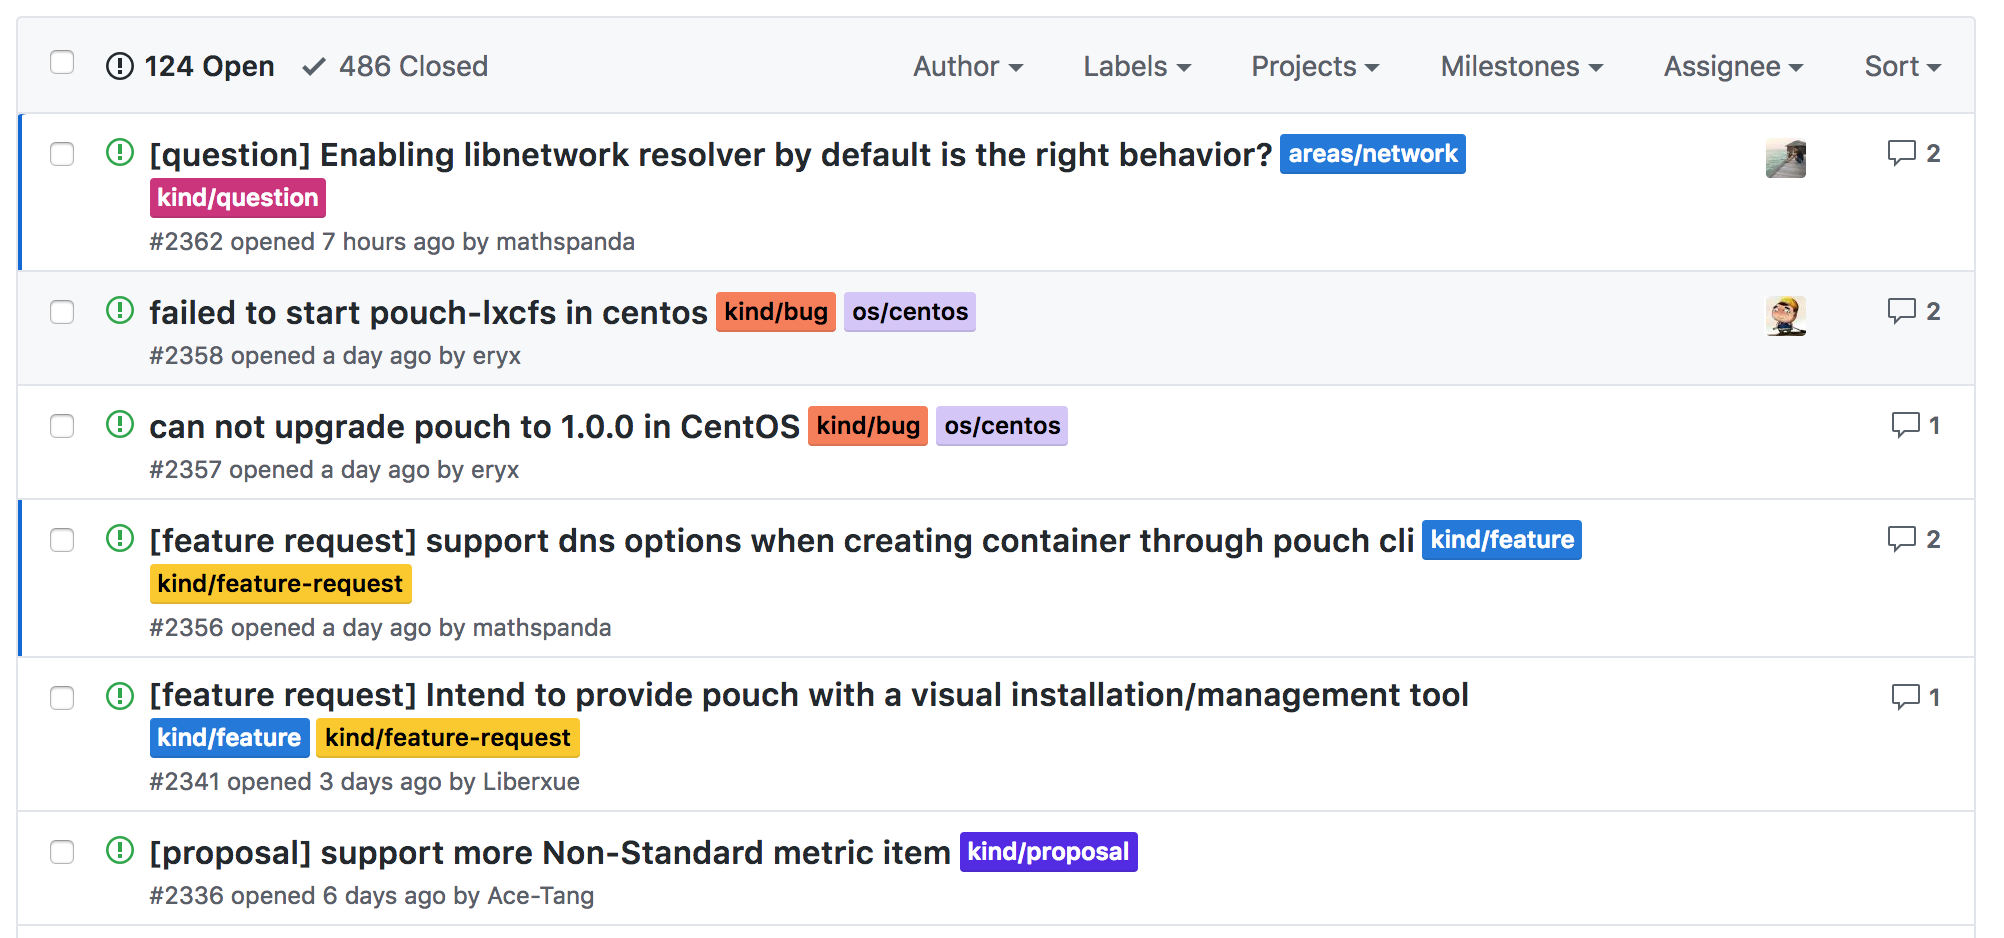Select checkbox for pouch-lxcfs centos issue
2004x938 pixels.
(62, 312)
